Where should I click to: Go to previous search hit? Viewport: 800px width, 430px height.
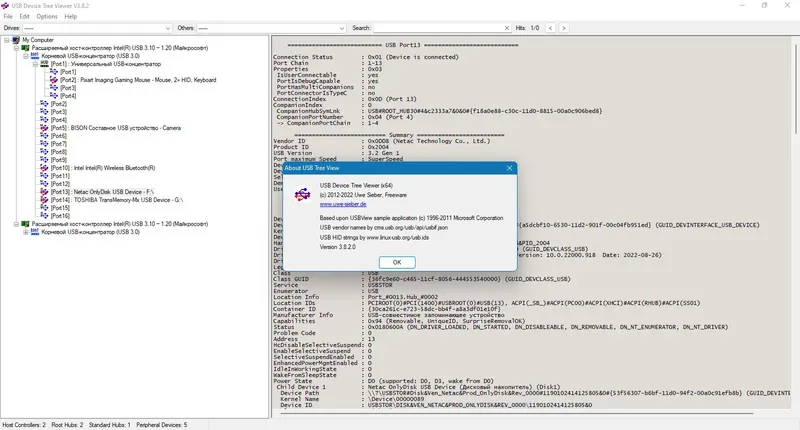coord(551,28)
